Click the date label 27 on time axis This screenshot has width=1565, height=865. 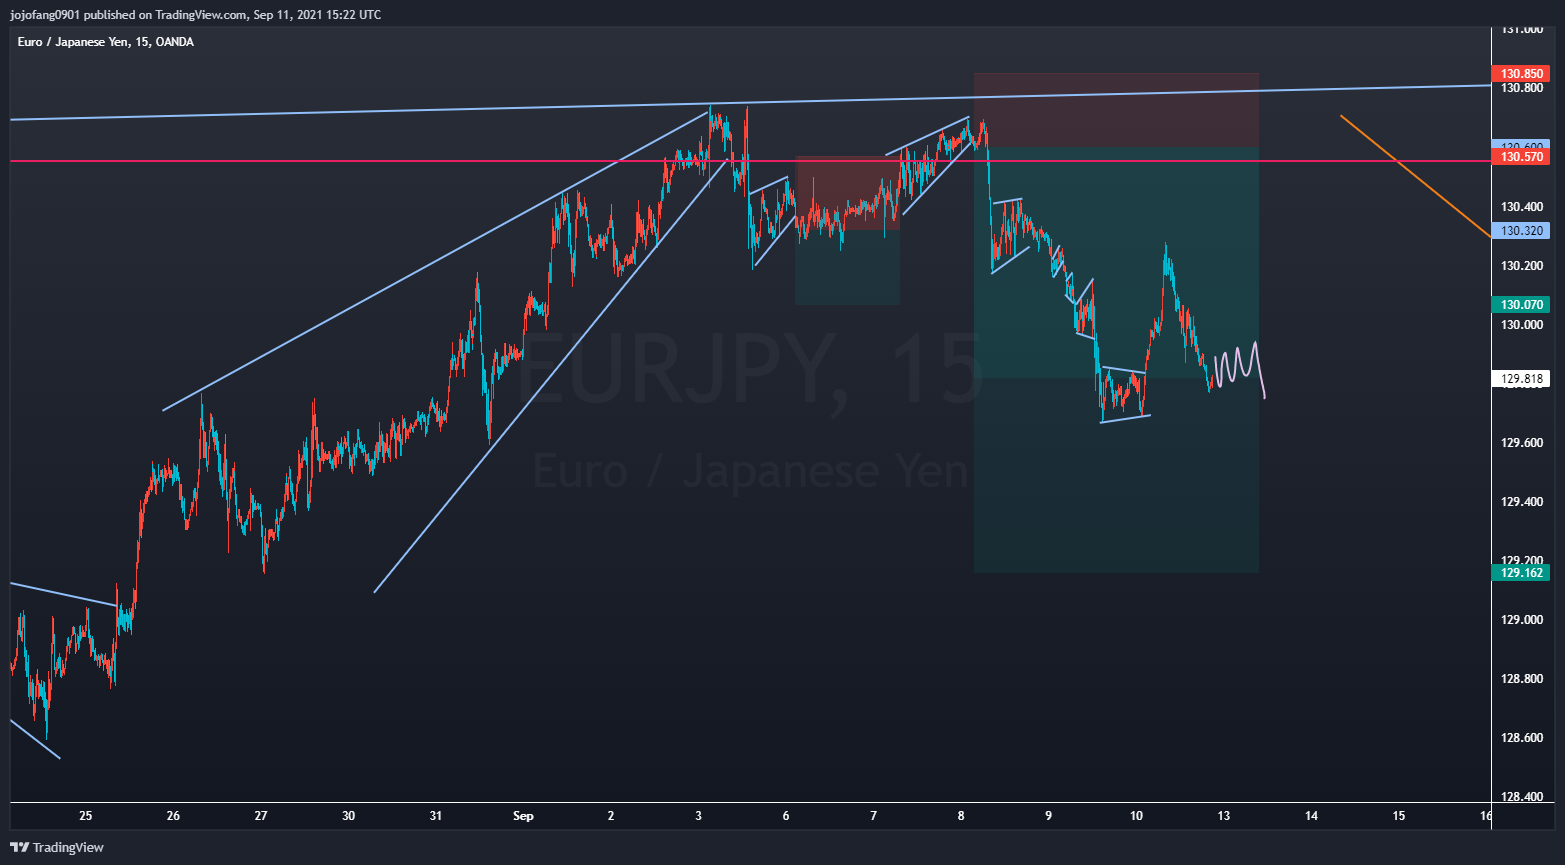pos(261,816)
